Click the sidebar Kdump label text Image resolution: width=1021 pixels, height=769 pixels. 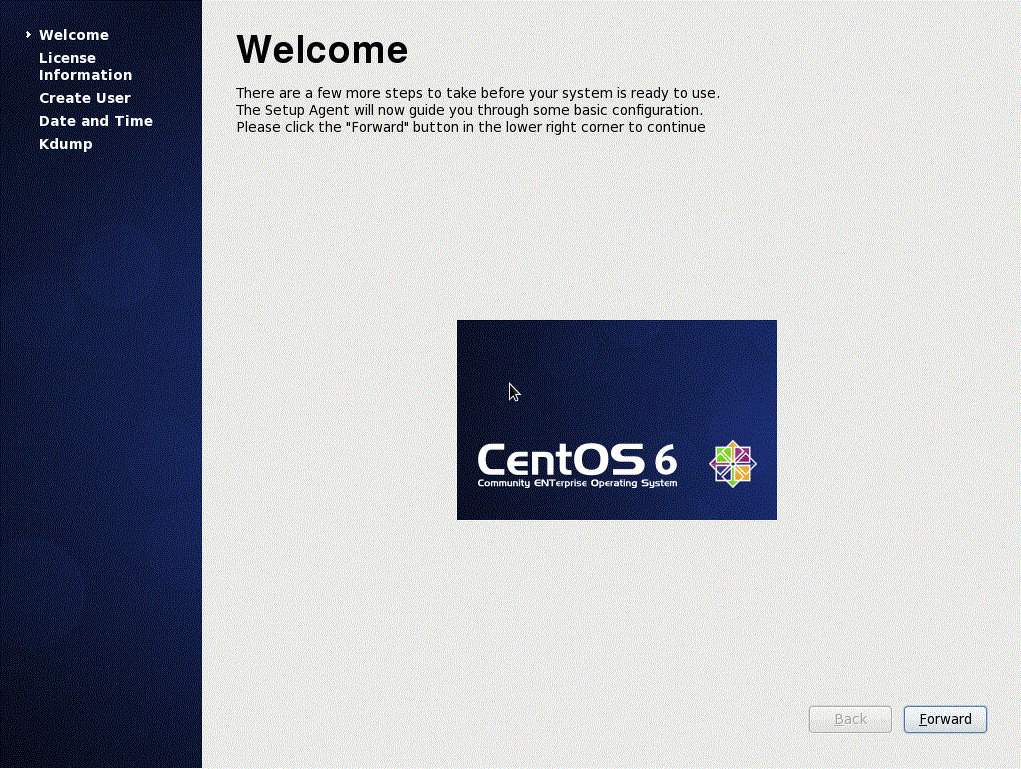point(65,143)
